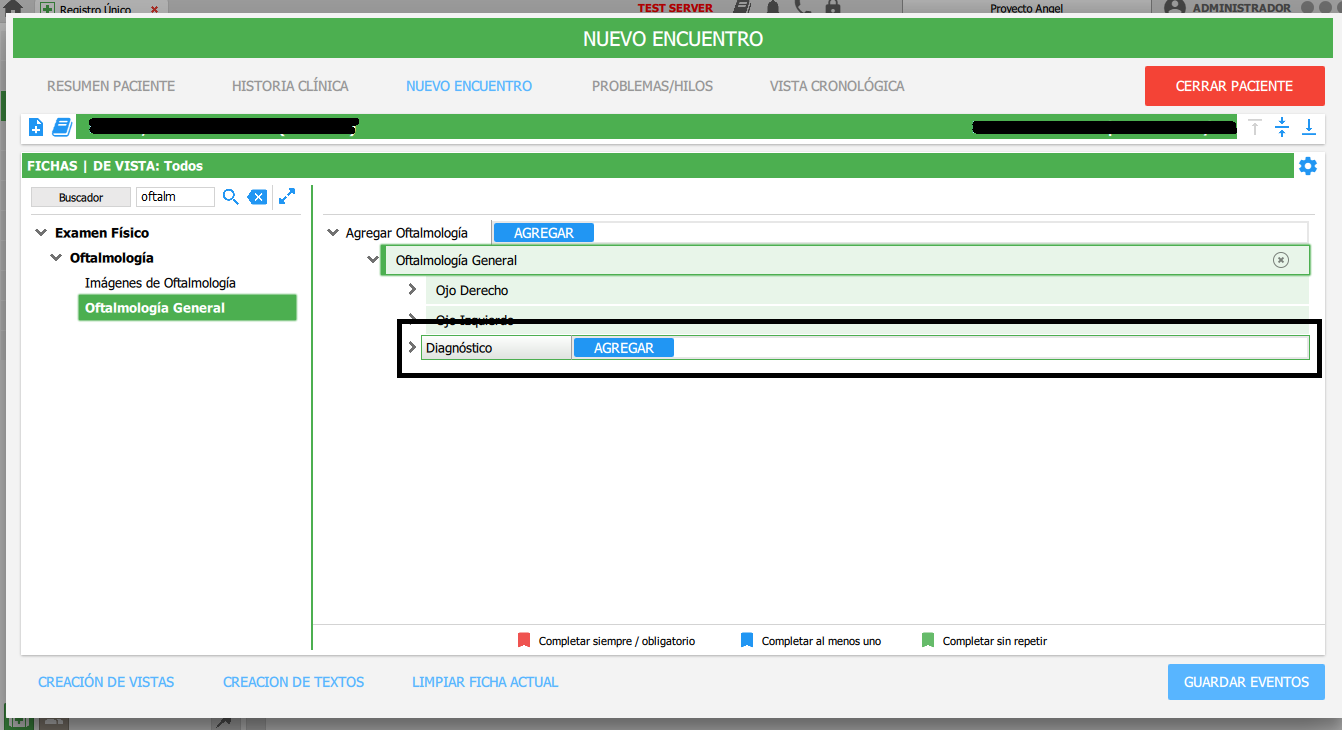Click the collapse-to-center arrows icon

coord(1282,127)
